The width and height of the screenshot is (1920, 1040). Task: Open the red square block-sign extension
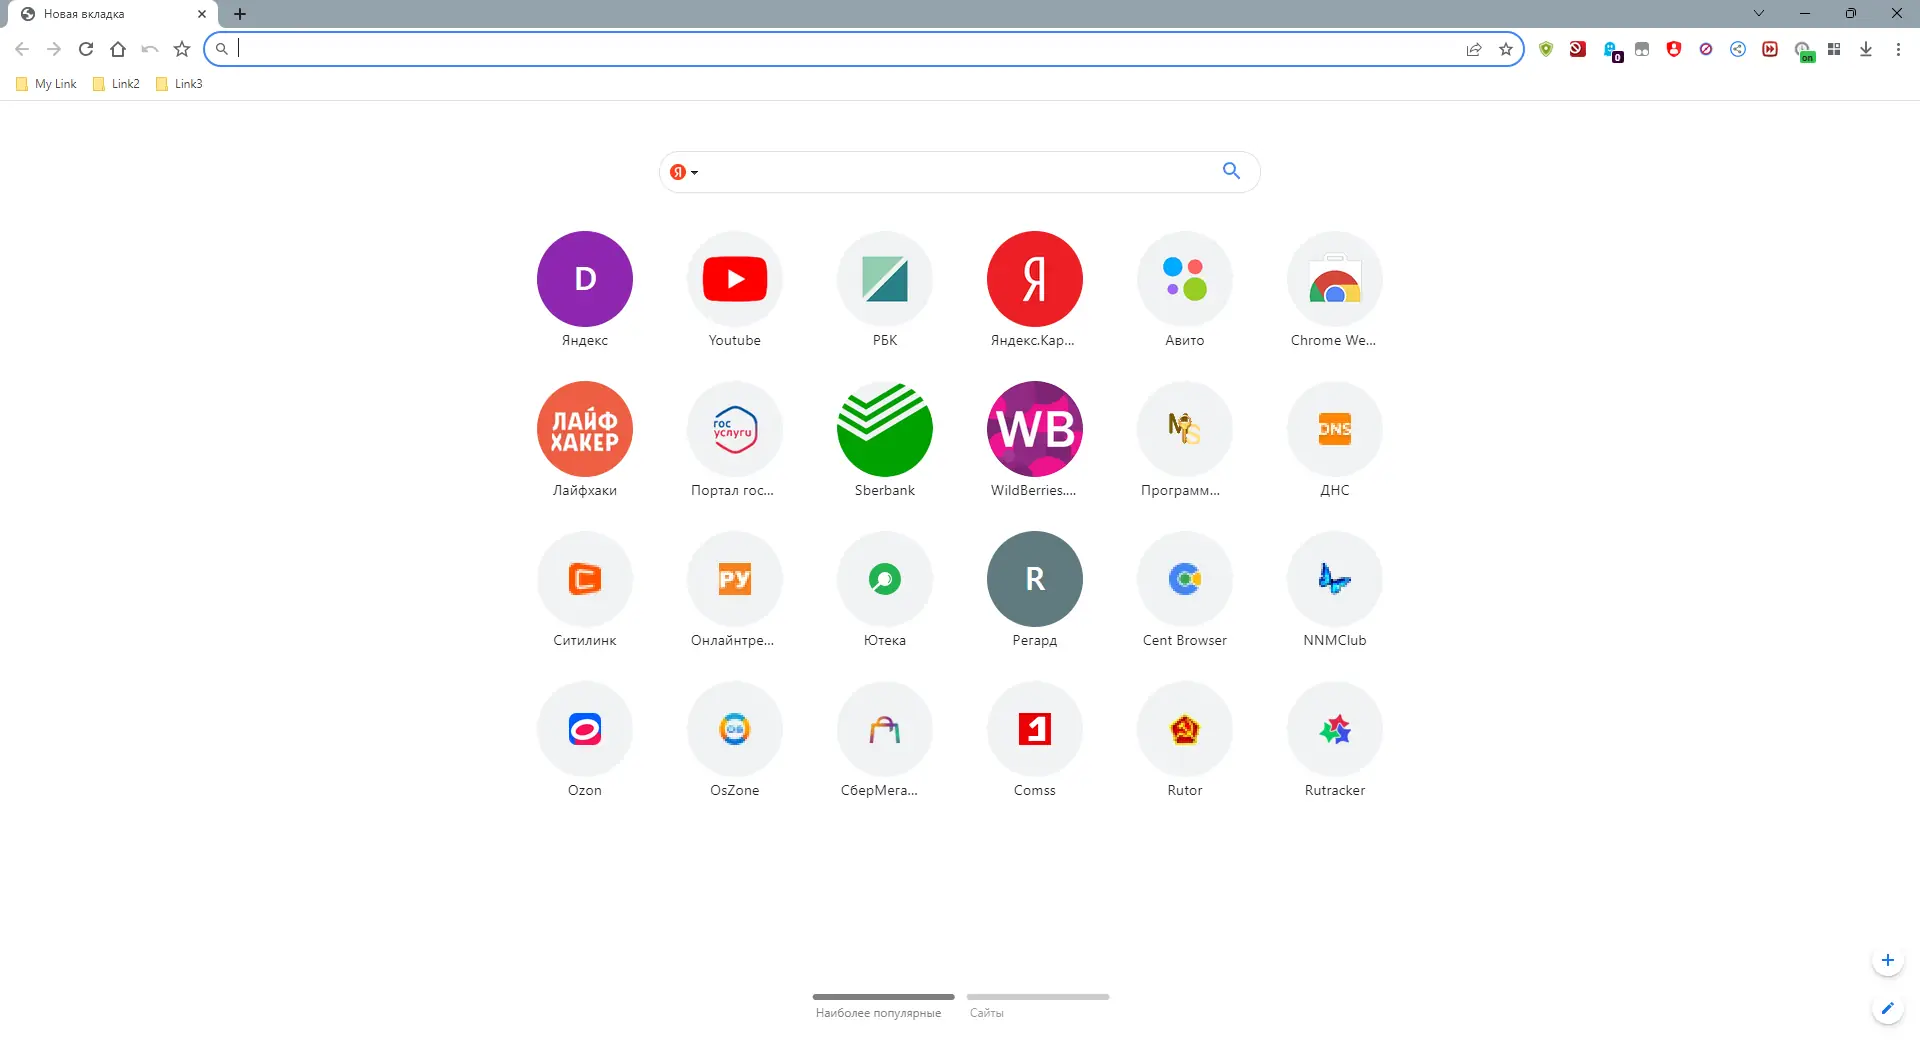tap(1578, 49)
